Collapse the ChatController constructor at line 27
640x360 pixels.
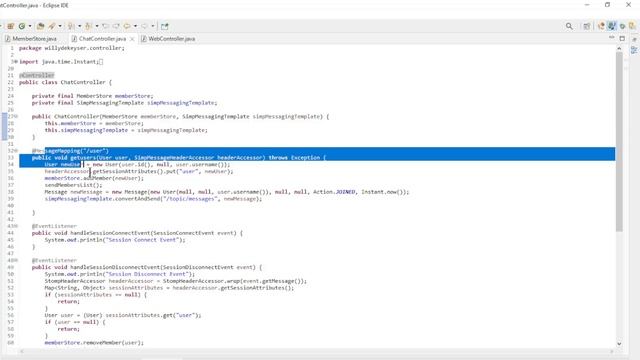tap(16, 116)
